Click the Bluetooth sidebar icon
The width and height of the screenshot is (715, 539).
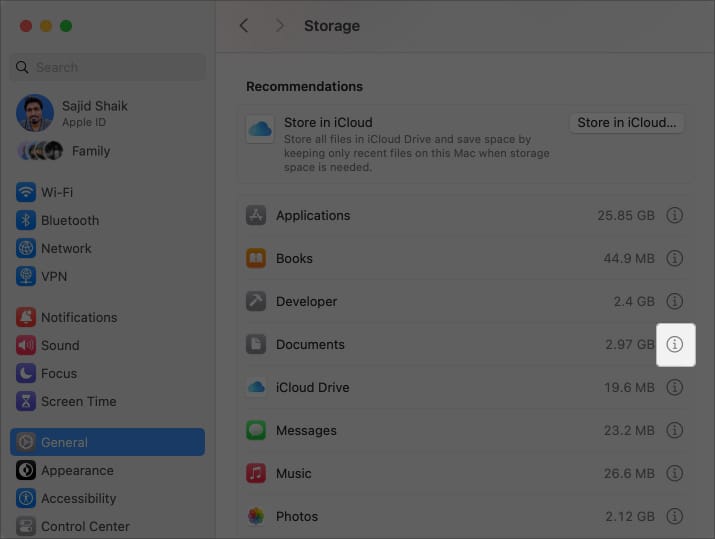(x=26, y=220)
